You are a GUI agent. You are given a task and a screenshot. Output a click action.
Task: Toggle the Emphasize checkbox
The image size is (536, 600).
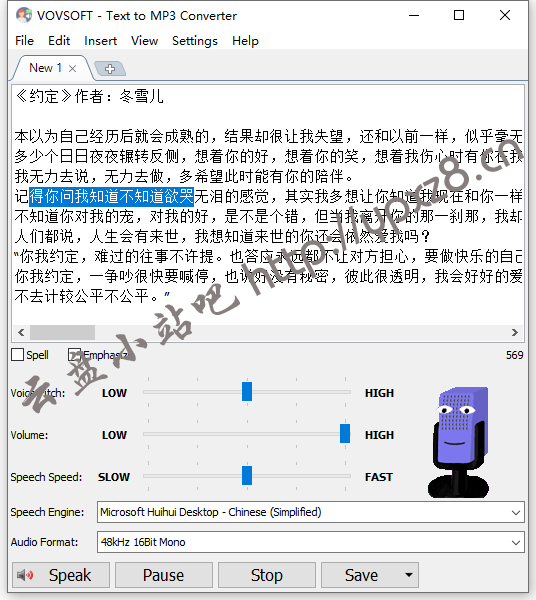click(74, 355)
